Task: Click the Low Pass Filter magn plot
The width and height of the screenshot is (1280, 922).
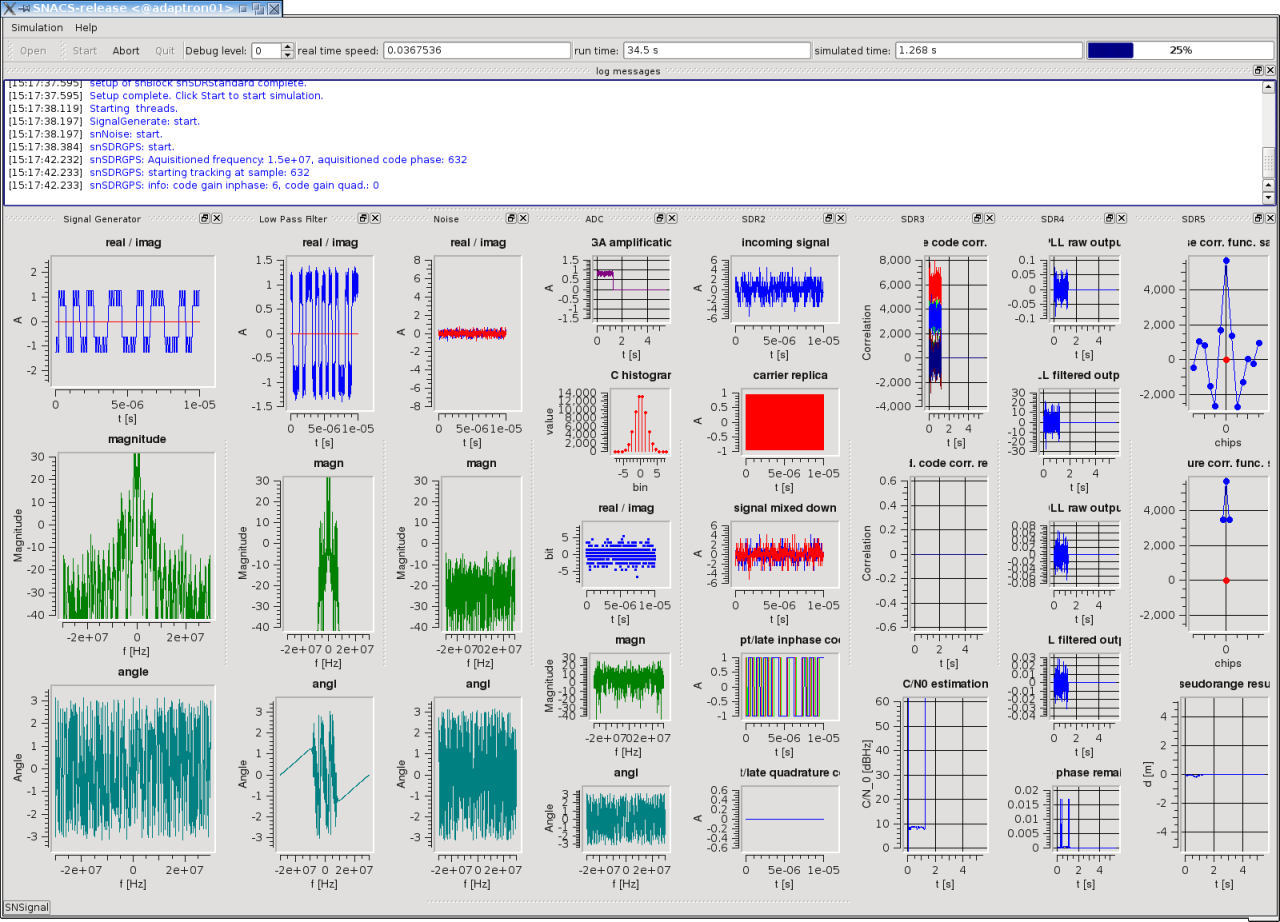Action: 327,553
